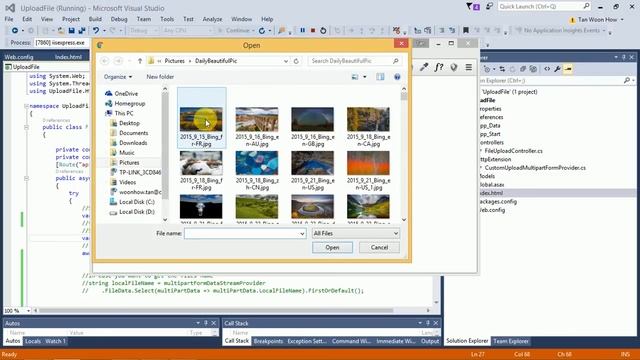Switch to the Output tab
Screen dimensions: 640x360
(x=430, y=341)
